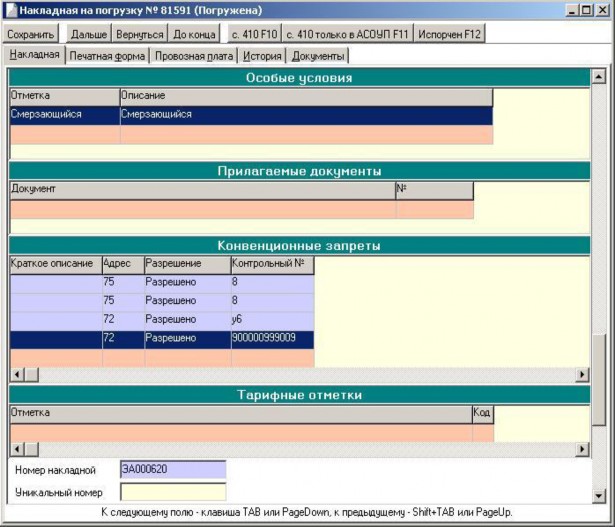Click empty Документ input row
Image resolution: width=615 pixels, height=527 pixels.
click(203, 209)
